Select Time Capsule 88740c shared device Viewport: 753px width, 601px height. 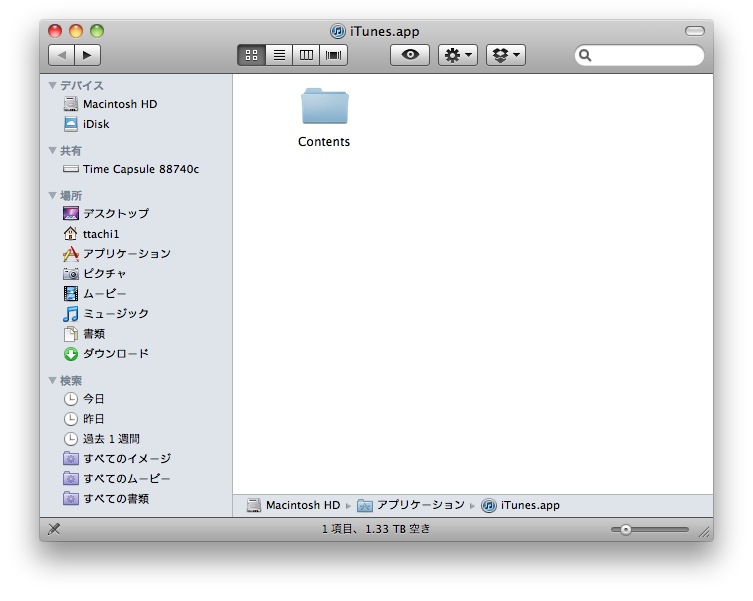pyautogui.click(x=140, y=169)
